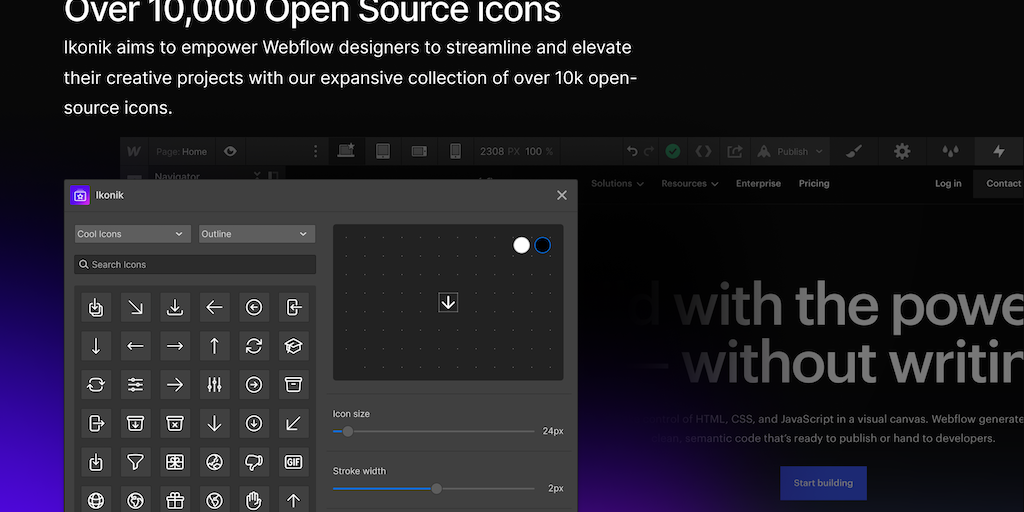The width and height of the screenshot is (1024, 512).
Task: Choose the funnel filter icon
Action: tap(135, 462)
